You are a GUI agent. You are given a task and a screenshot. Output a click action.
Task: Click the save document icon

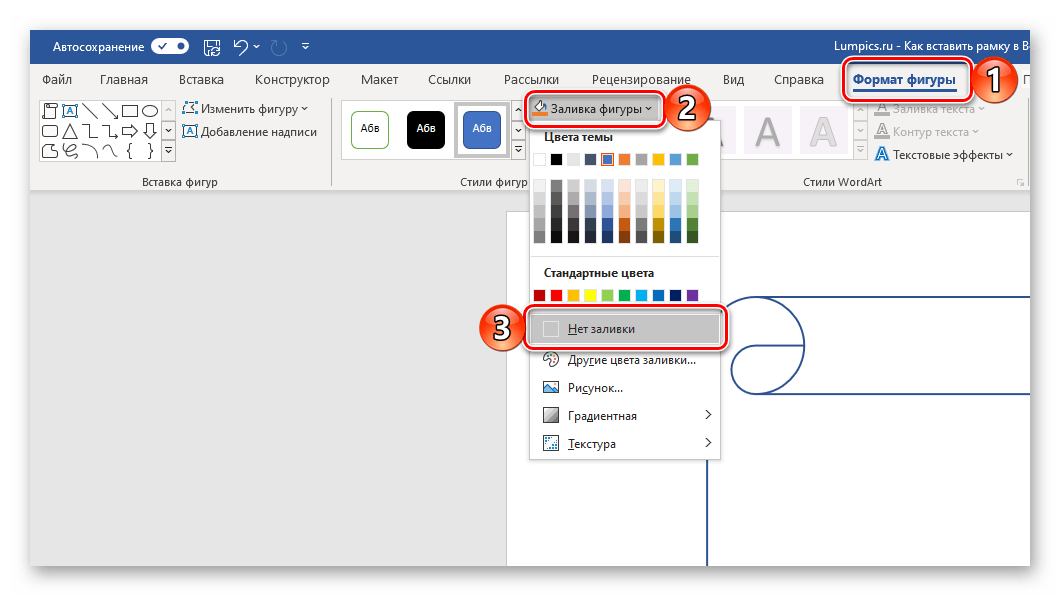point(212,47)
